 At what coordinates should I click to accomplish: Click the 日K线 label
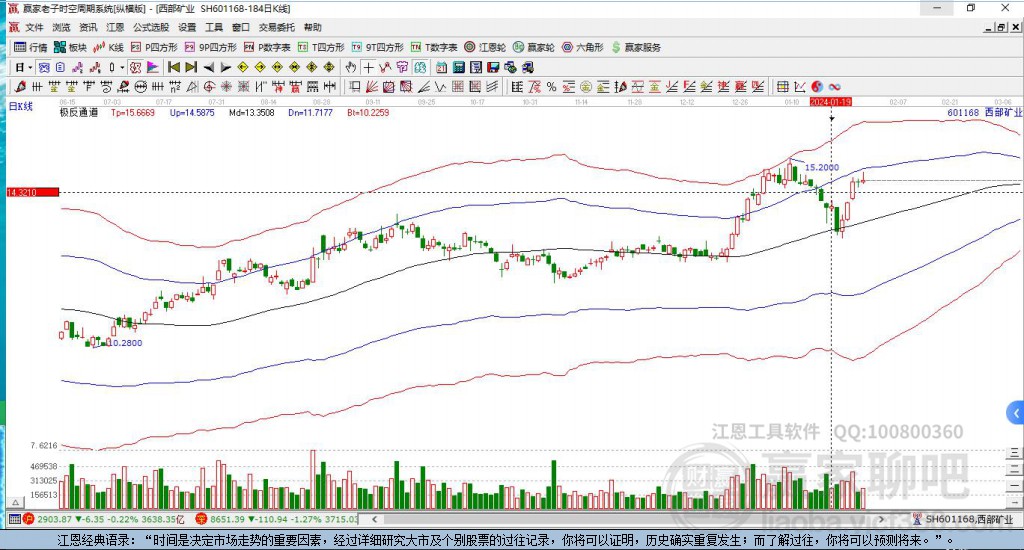[21, 106]
